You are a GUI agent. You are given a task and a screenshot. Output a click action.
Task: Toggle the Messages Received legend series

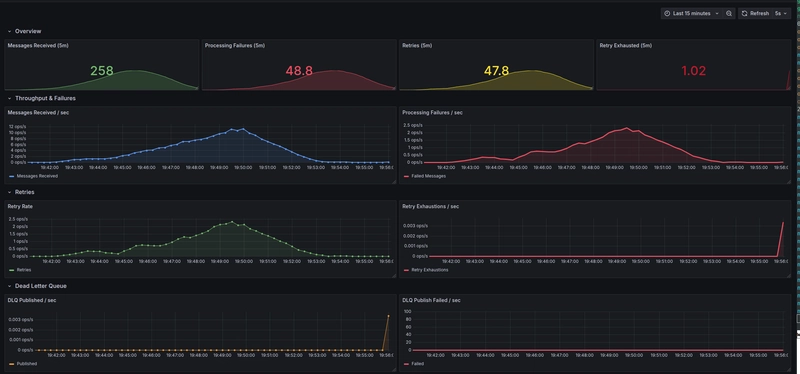(34, 176)
